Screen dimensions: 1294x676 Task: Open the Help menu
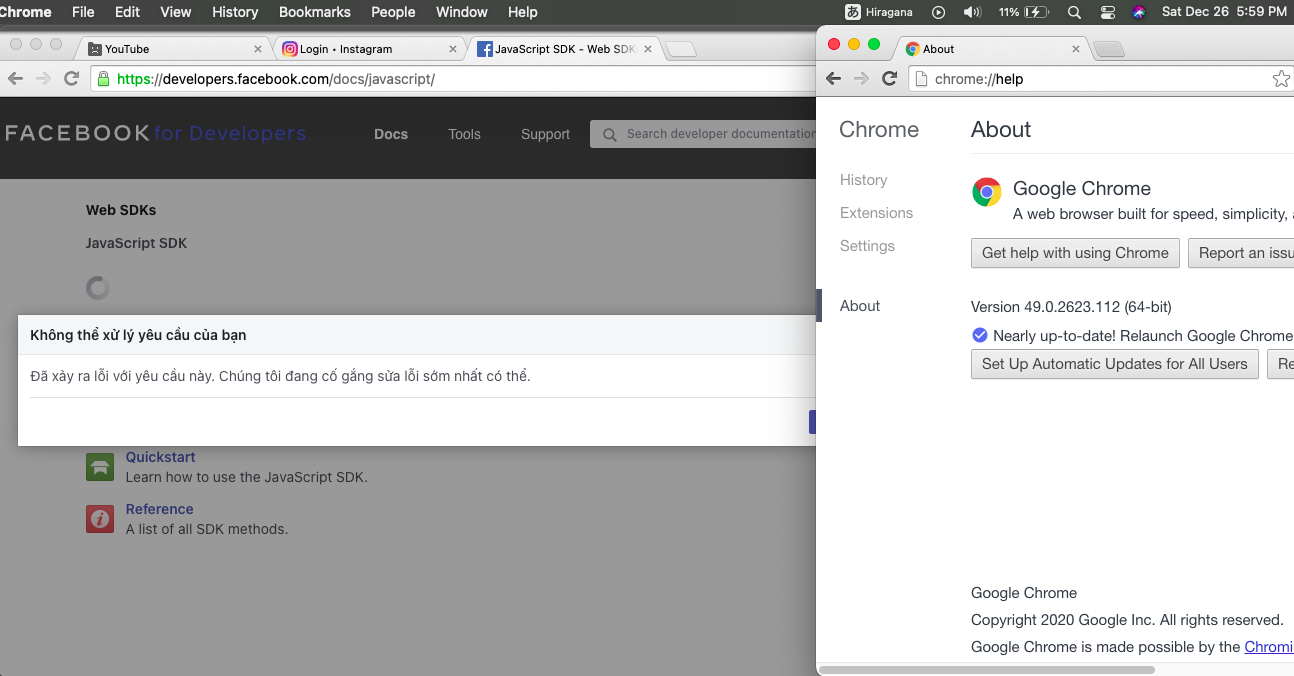tap(523, 12)
